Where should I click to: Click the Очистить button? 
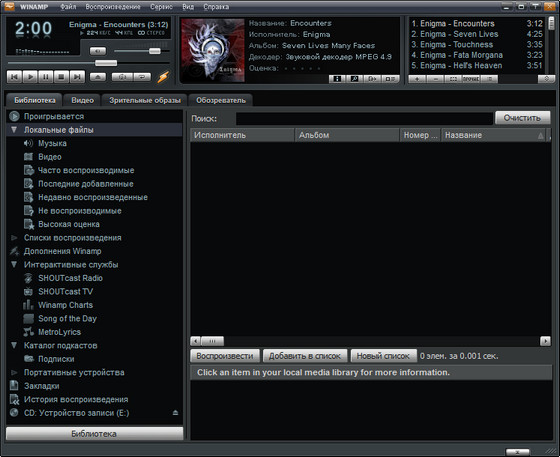(522, 118)
